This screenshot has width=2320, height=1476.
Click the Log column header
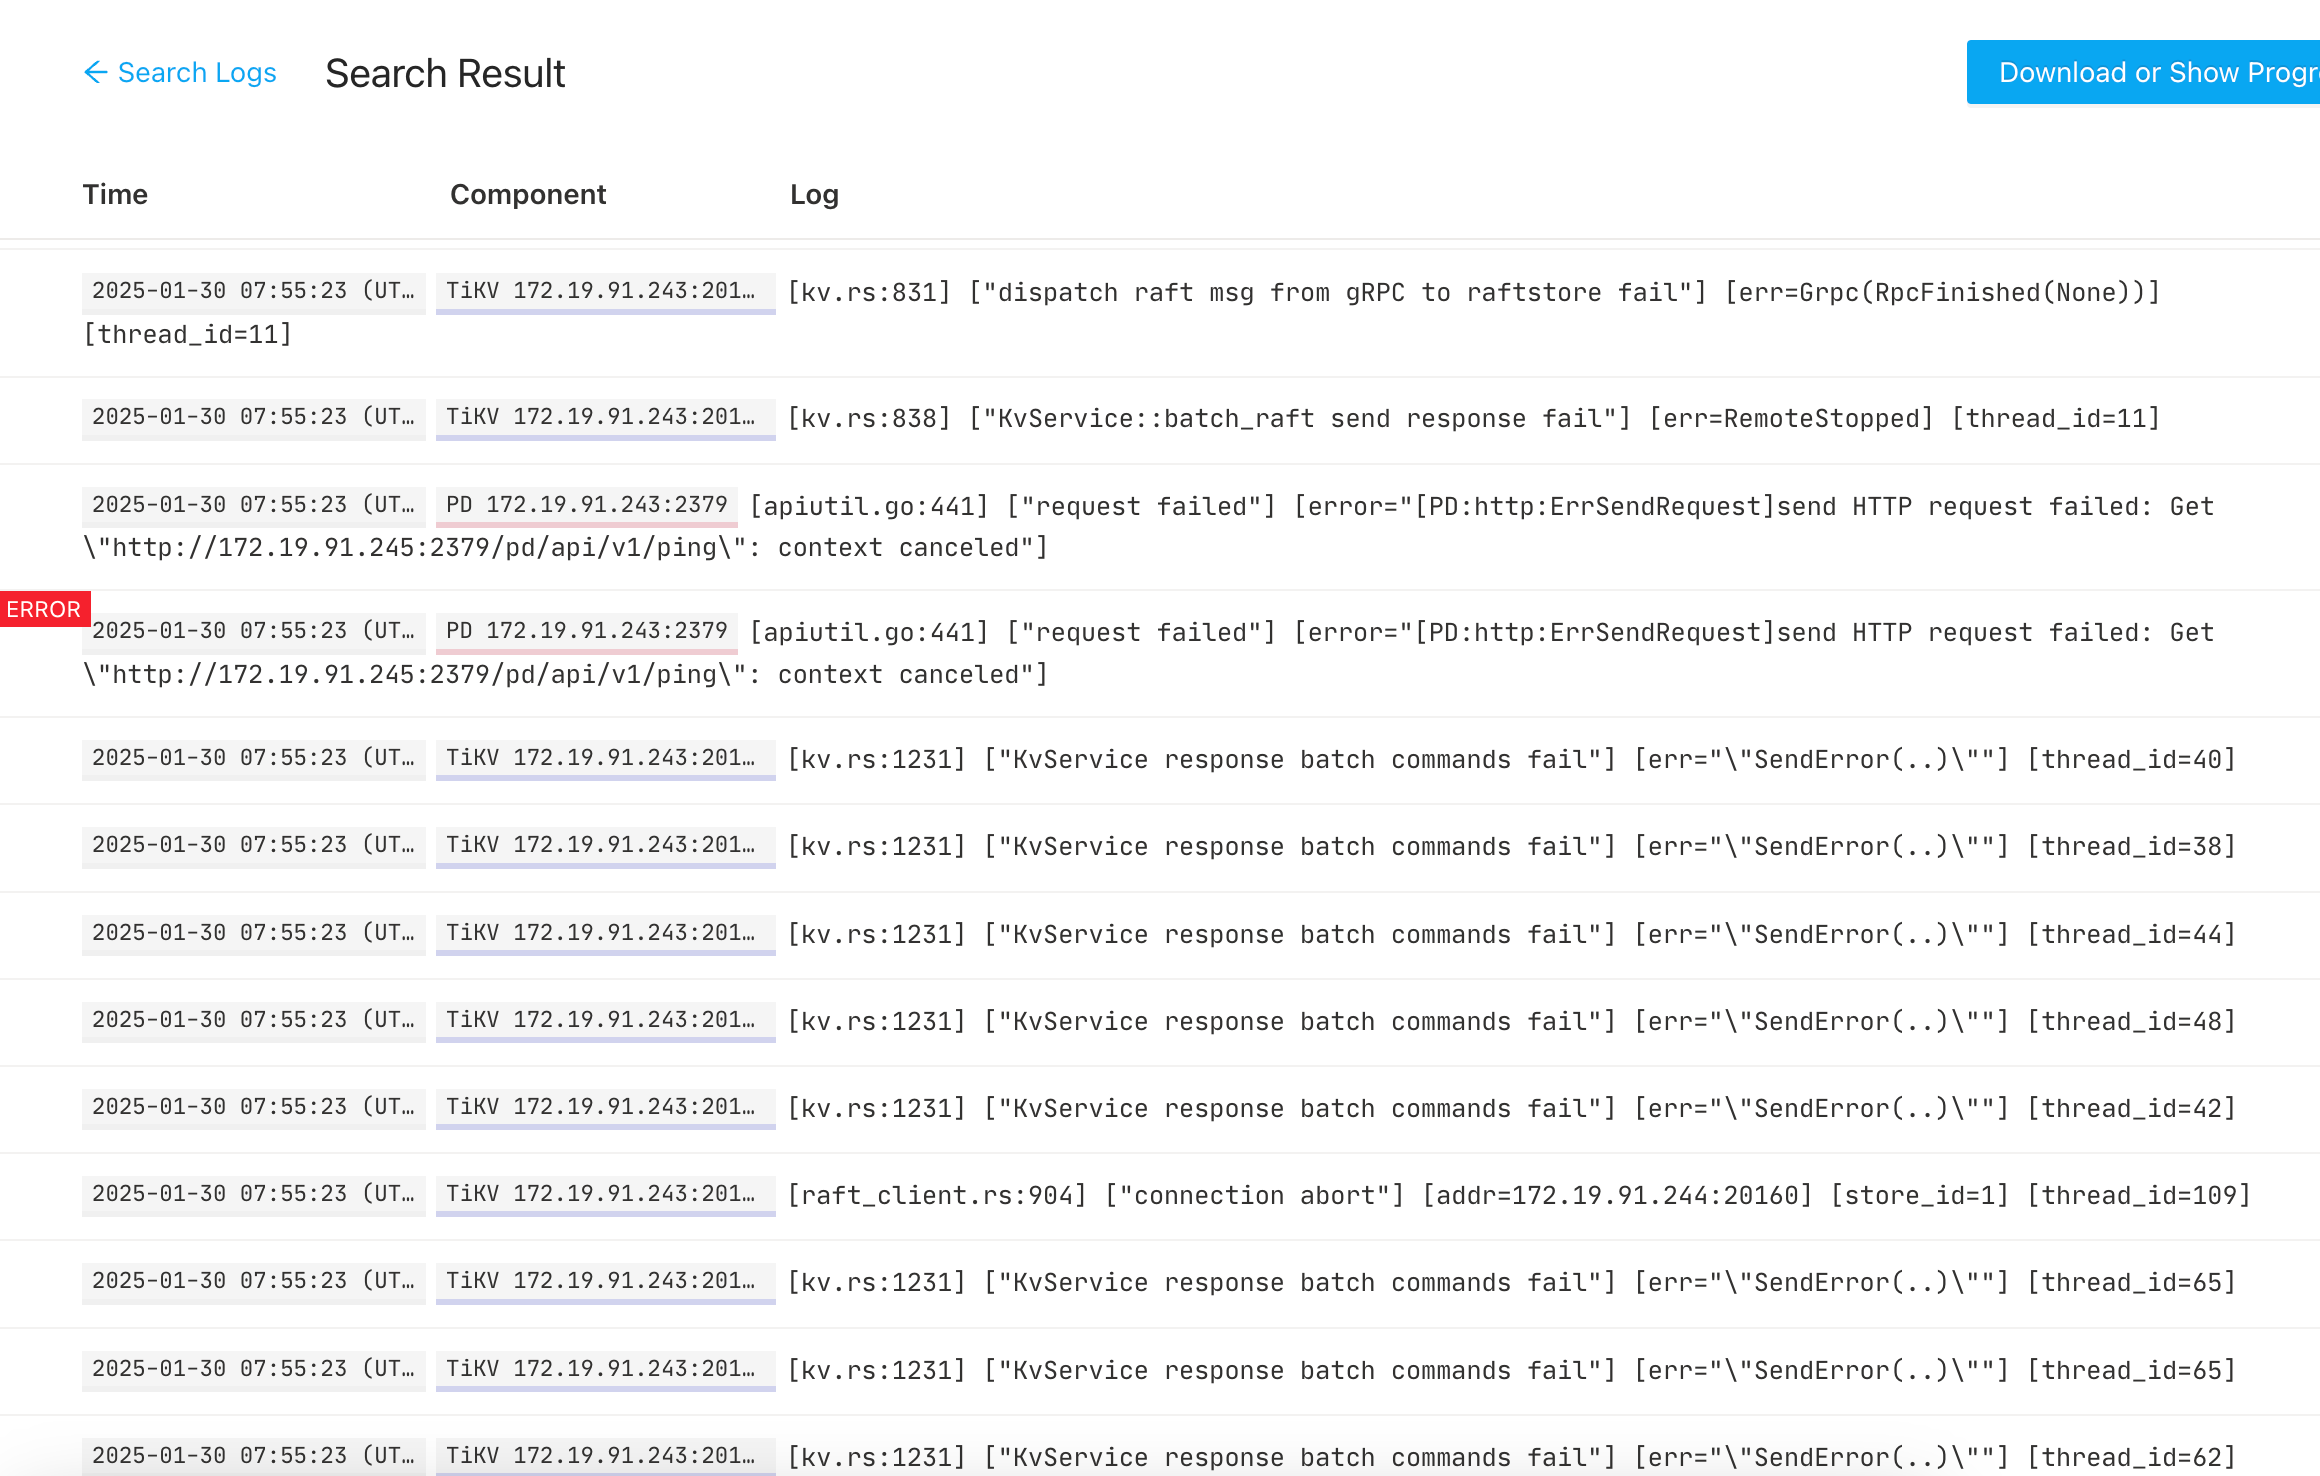[814, 194]
